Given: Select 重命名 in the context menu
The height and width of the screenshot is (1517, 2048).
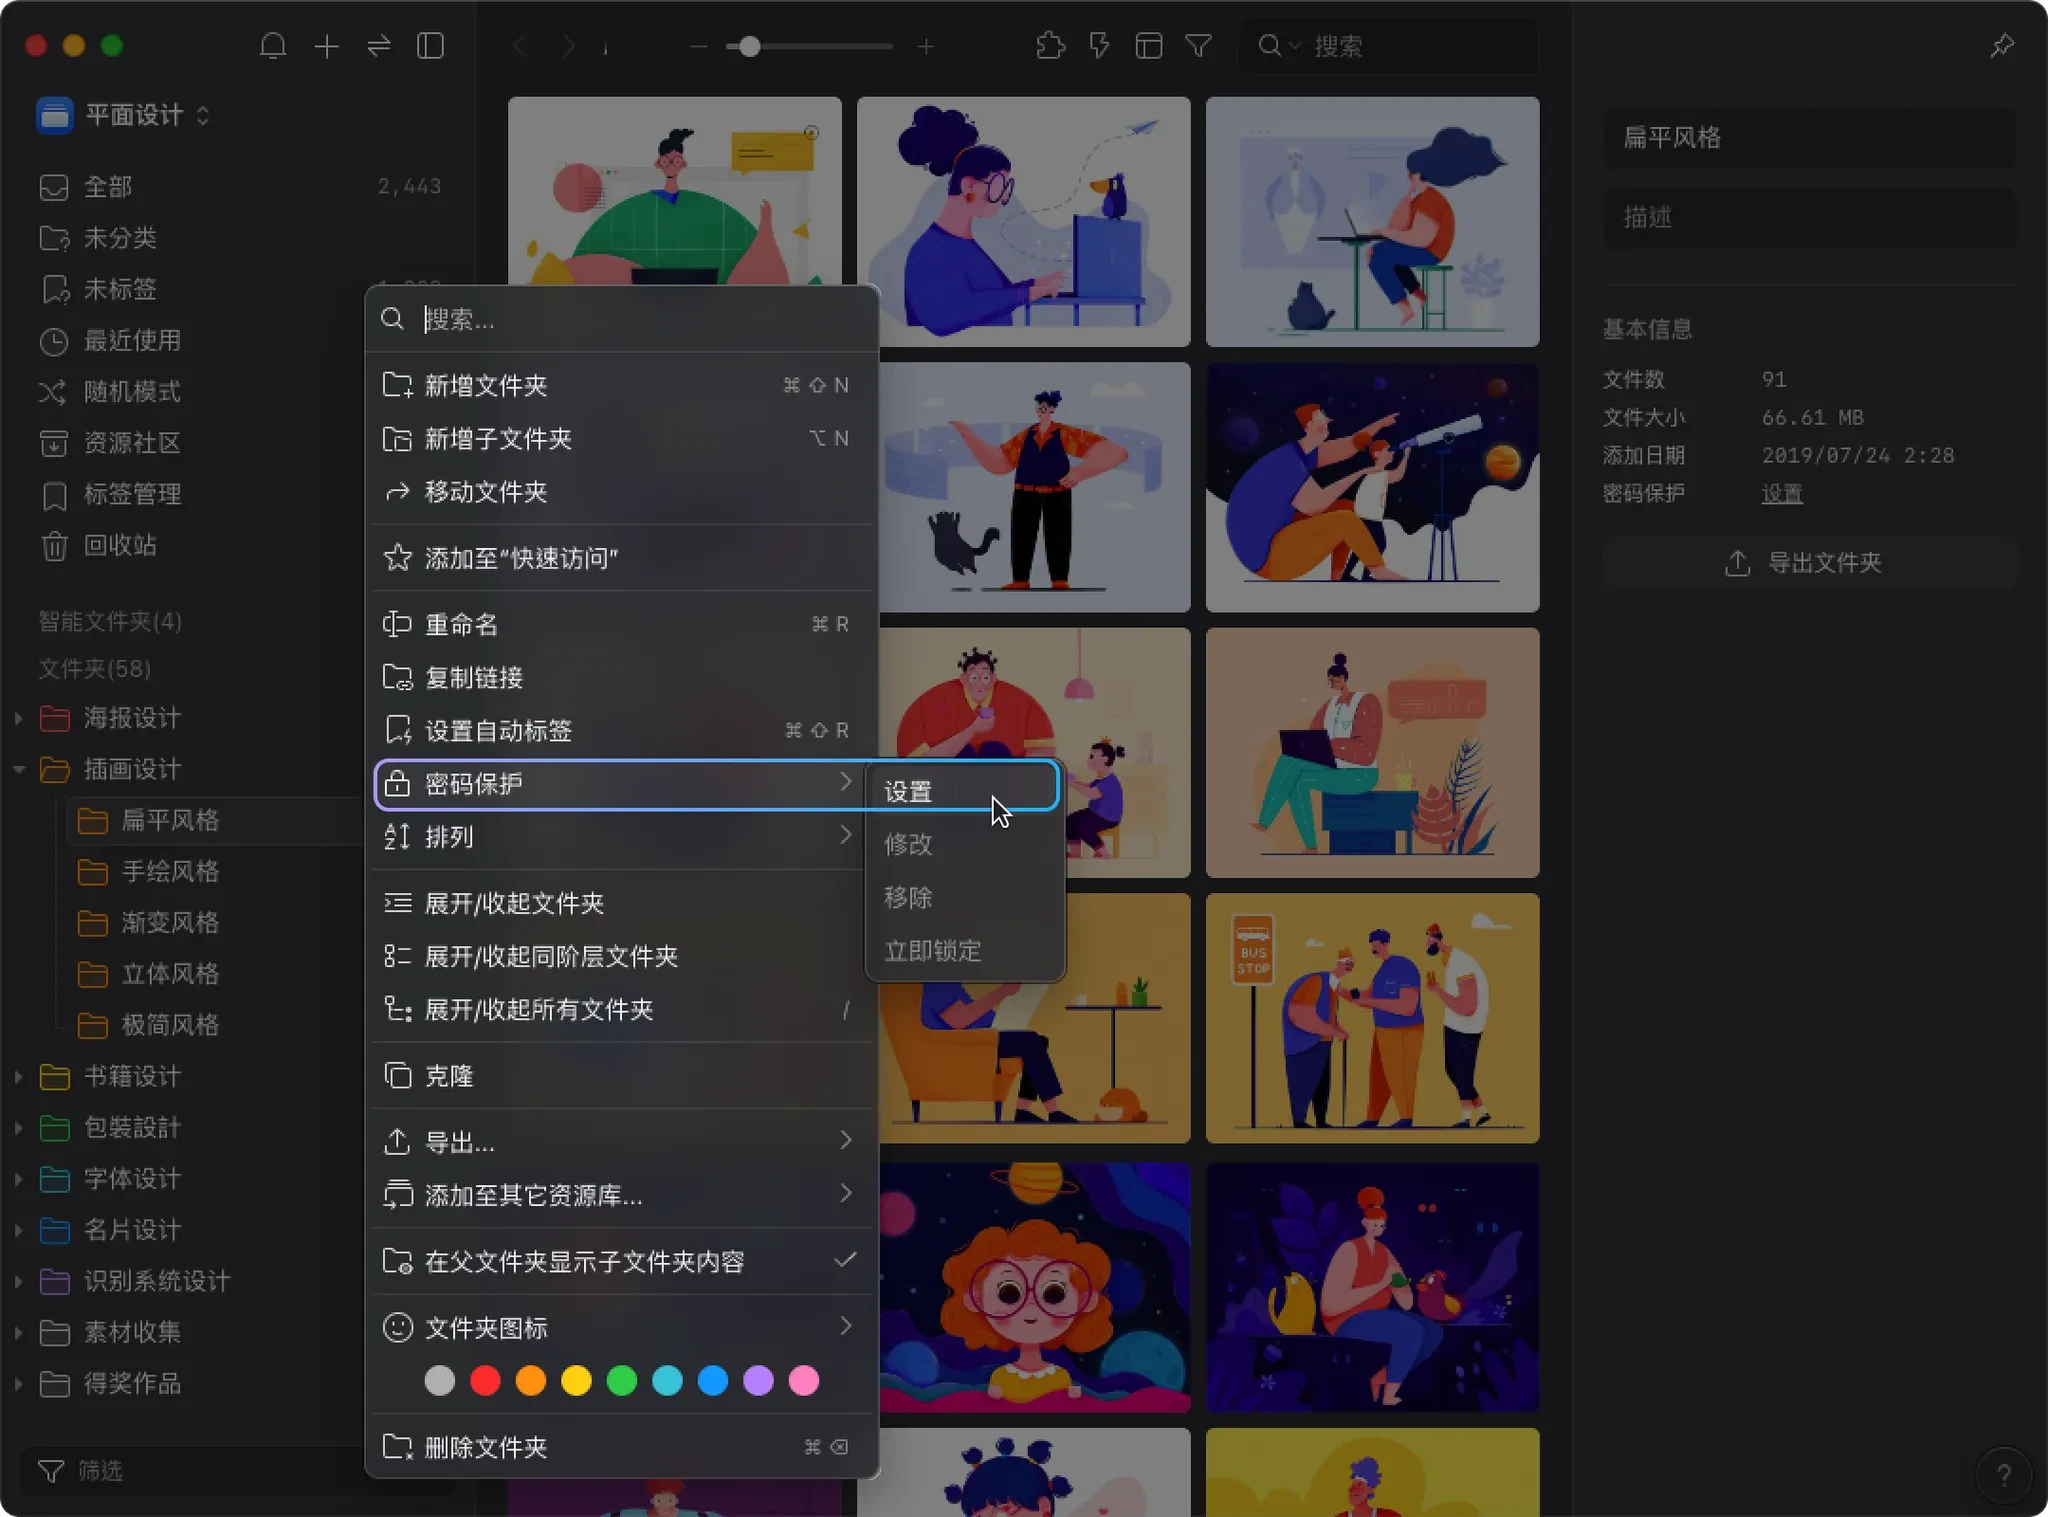Looking at the screenshot, I should click(x=622, y=625).
